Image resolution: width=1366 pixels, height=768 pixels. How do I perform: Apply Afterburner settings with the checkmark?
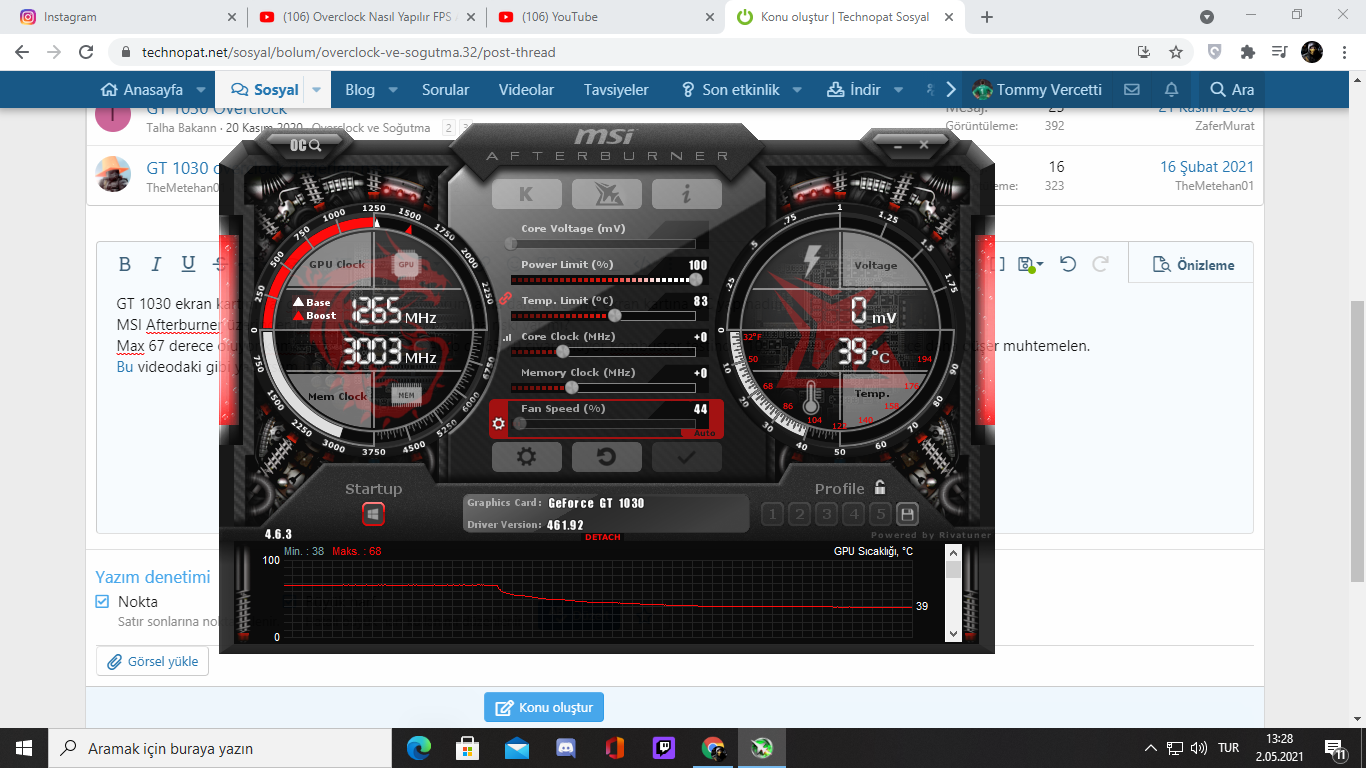686,457
